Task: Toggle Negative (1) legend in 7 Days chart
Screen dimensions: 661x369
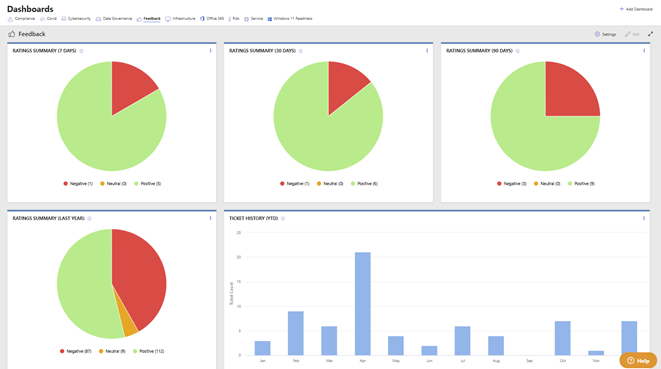Action: (78, 183)
